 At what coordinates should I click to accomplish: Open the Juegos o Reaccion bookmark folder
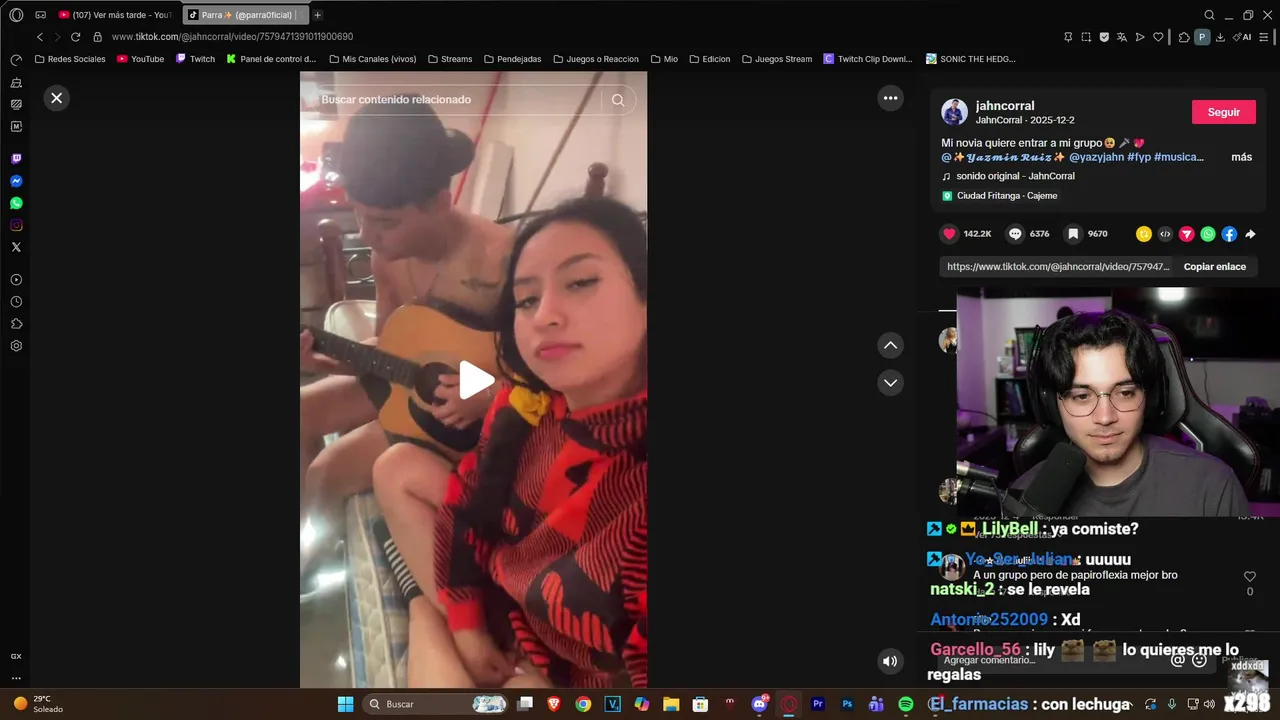595,59
